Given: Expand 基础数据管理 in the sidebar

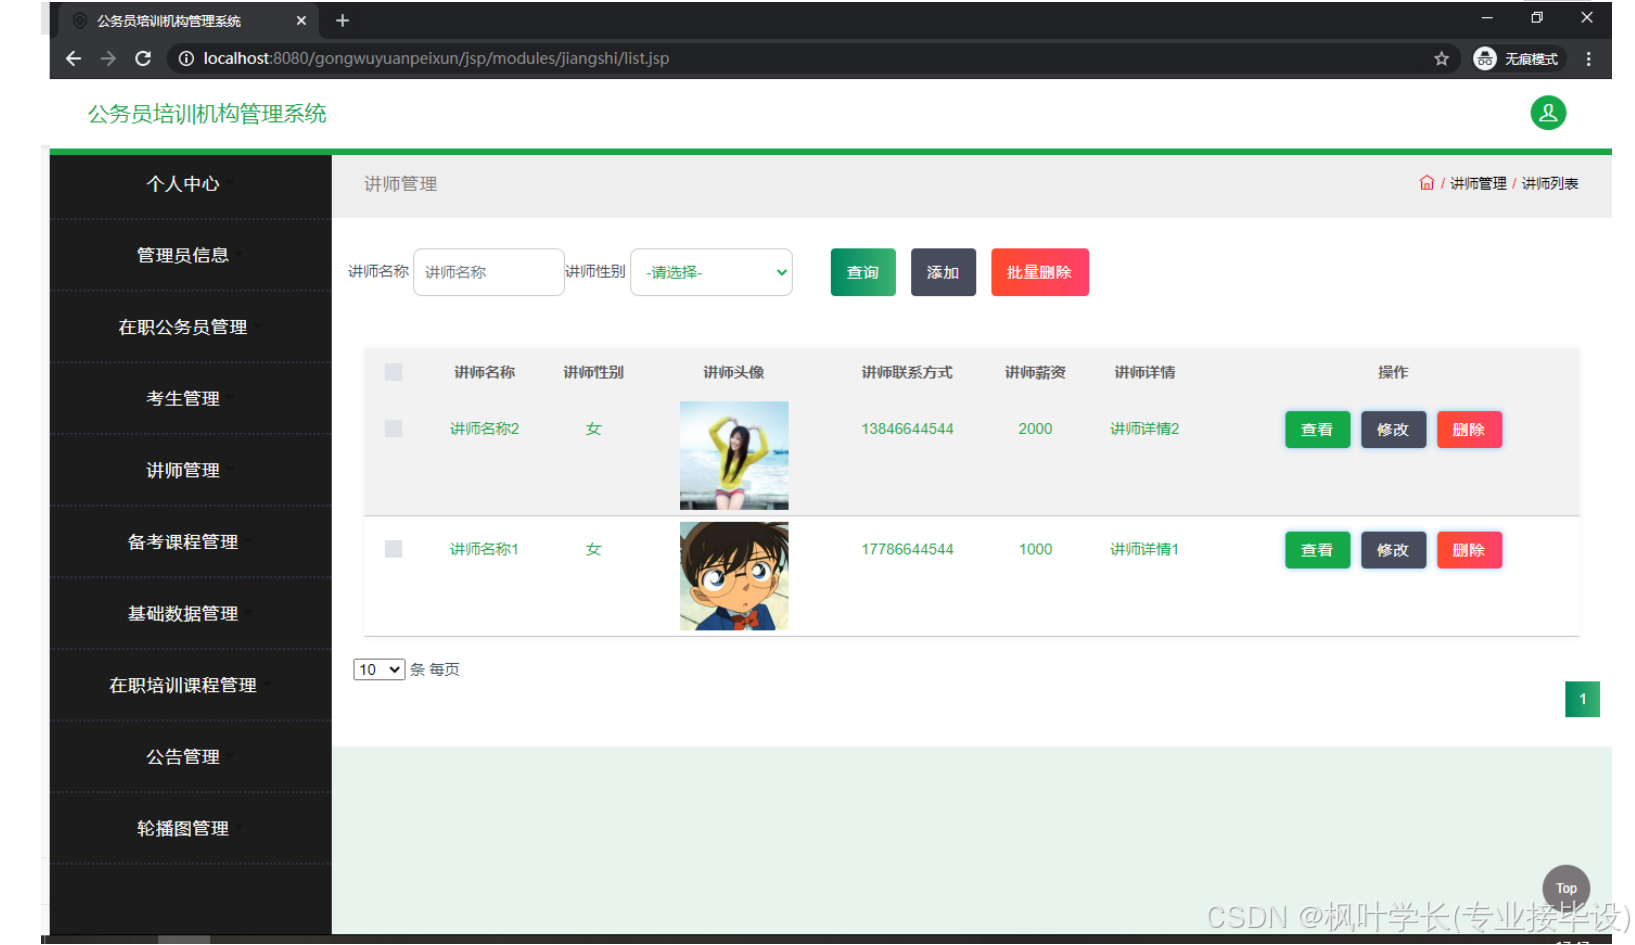Looking at the screenshot, I should [x=190, y=613].
